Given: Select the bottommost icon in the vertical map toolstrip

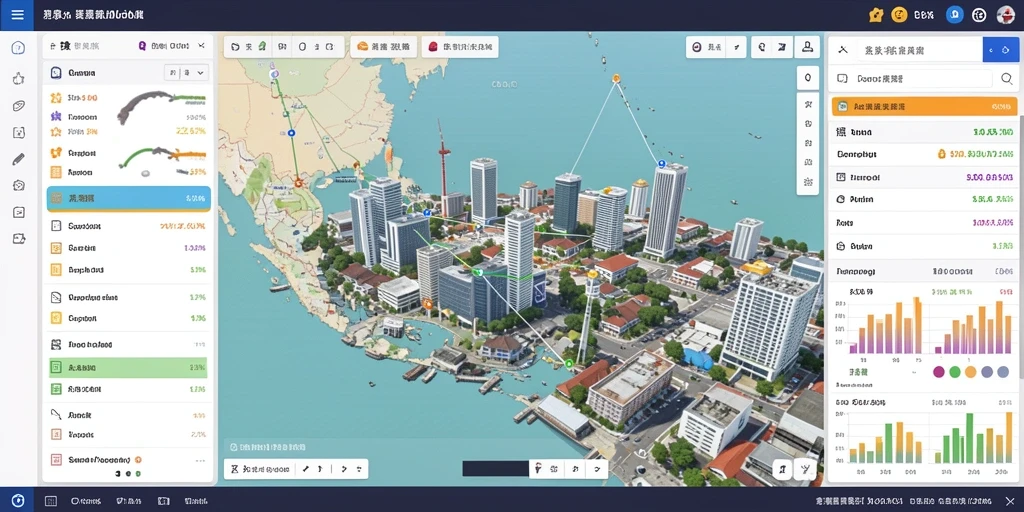Looking at the screenshot, I should tap(808, 182).
